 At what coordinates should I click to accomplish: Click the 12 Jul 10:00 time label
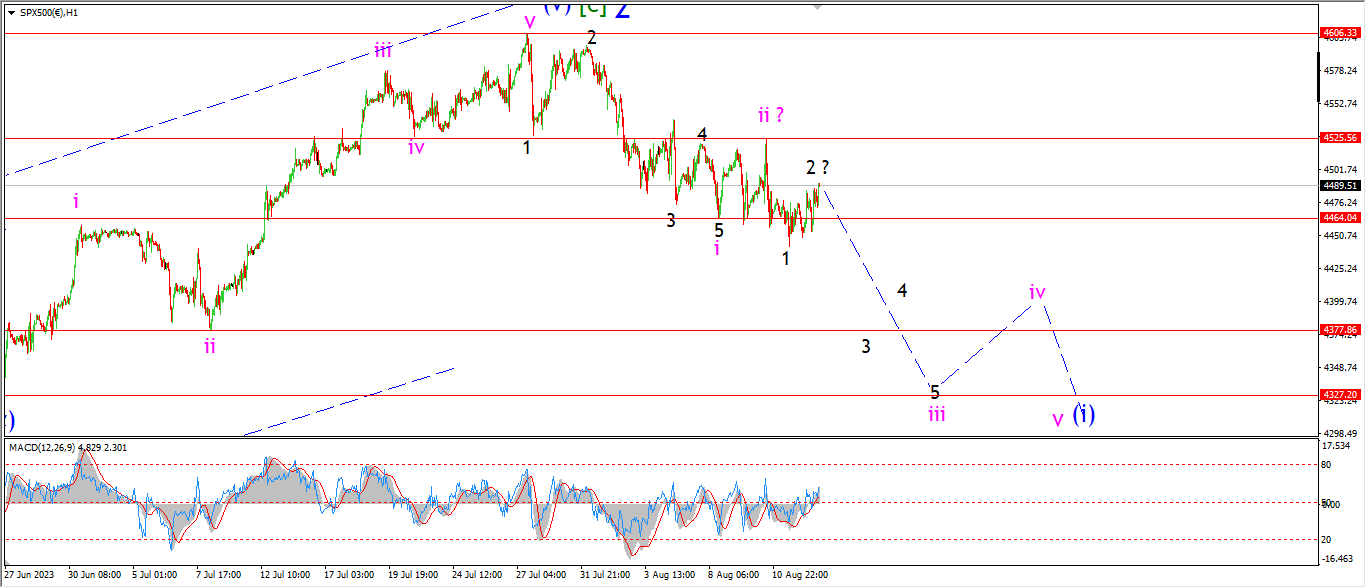tap(287, 575)
